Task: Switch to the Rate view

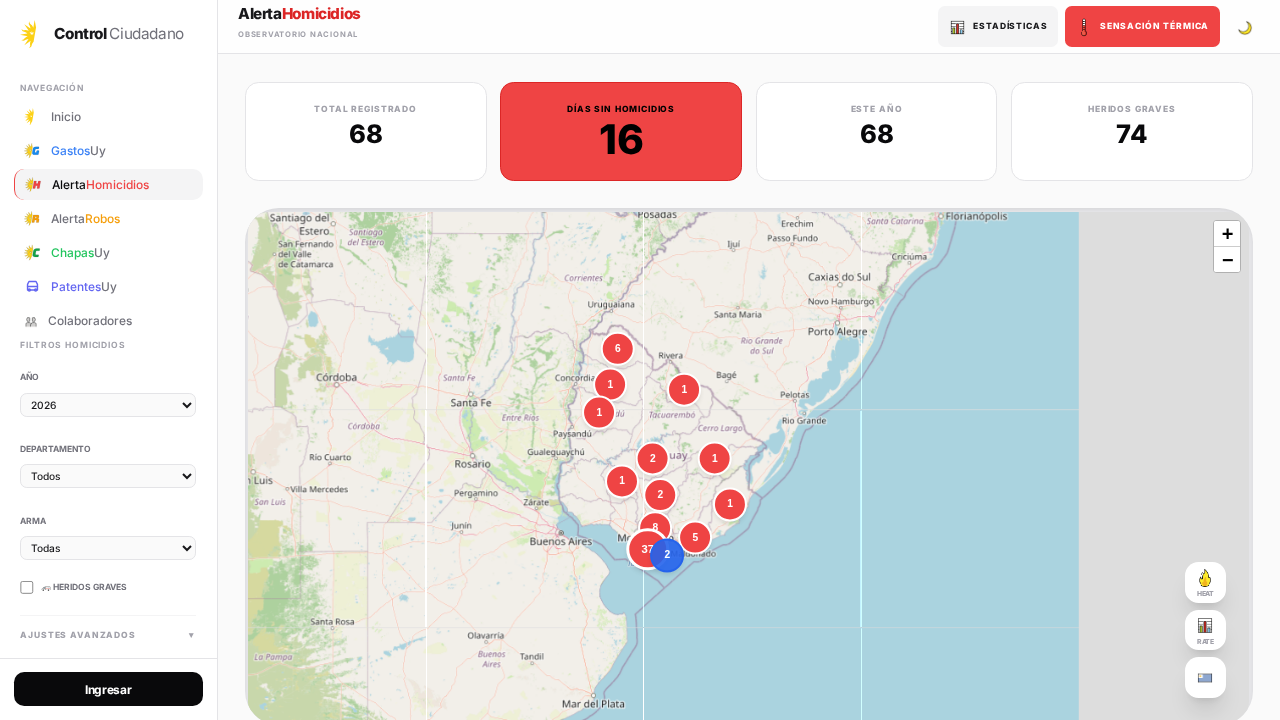Action: click(x=1205, y=630)
